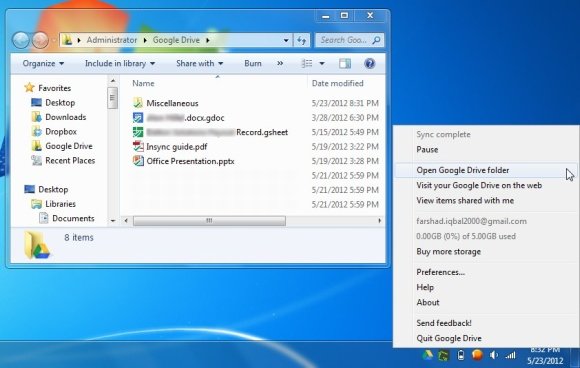Toggle the preview pane icon
The width and height of the screenshot is (580, 368).
click(345, 64)
